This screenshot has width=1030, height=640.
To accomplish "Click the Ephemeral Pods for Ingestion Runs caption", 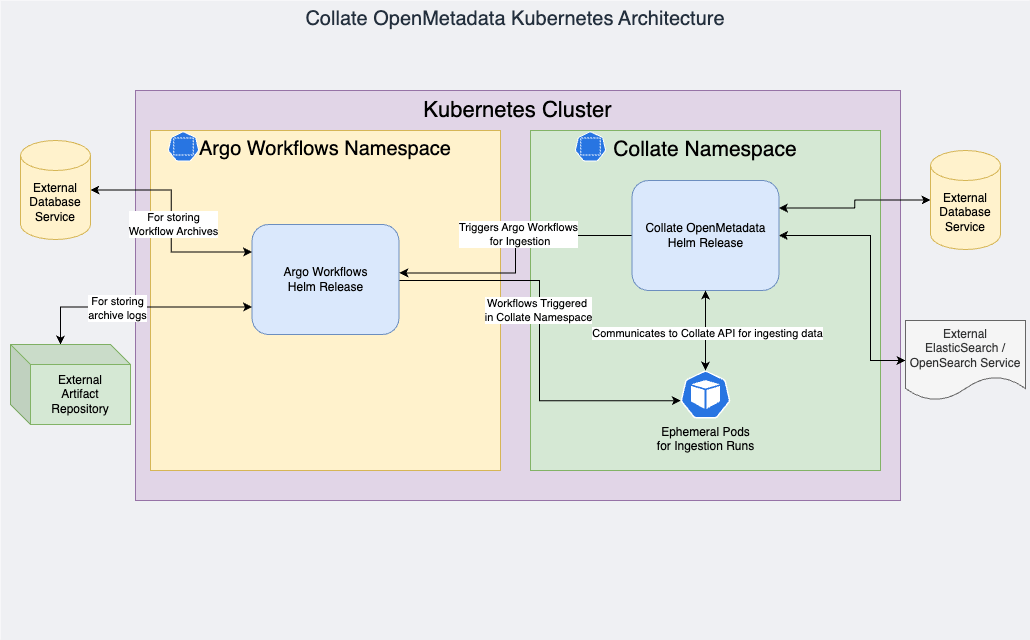I will pos(705,439).
